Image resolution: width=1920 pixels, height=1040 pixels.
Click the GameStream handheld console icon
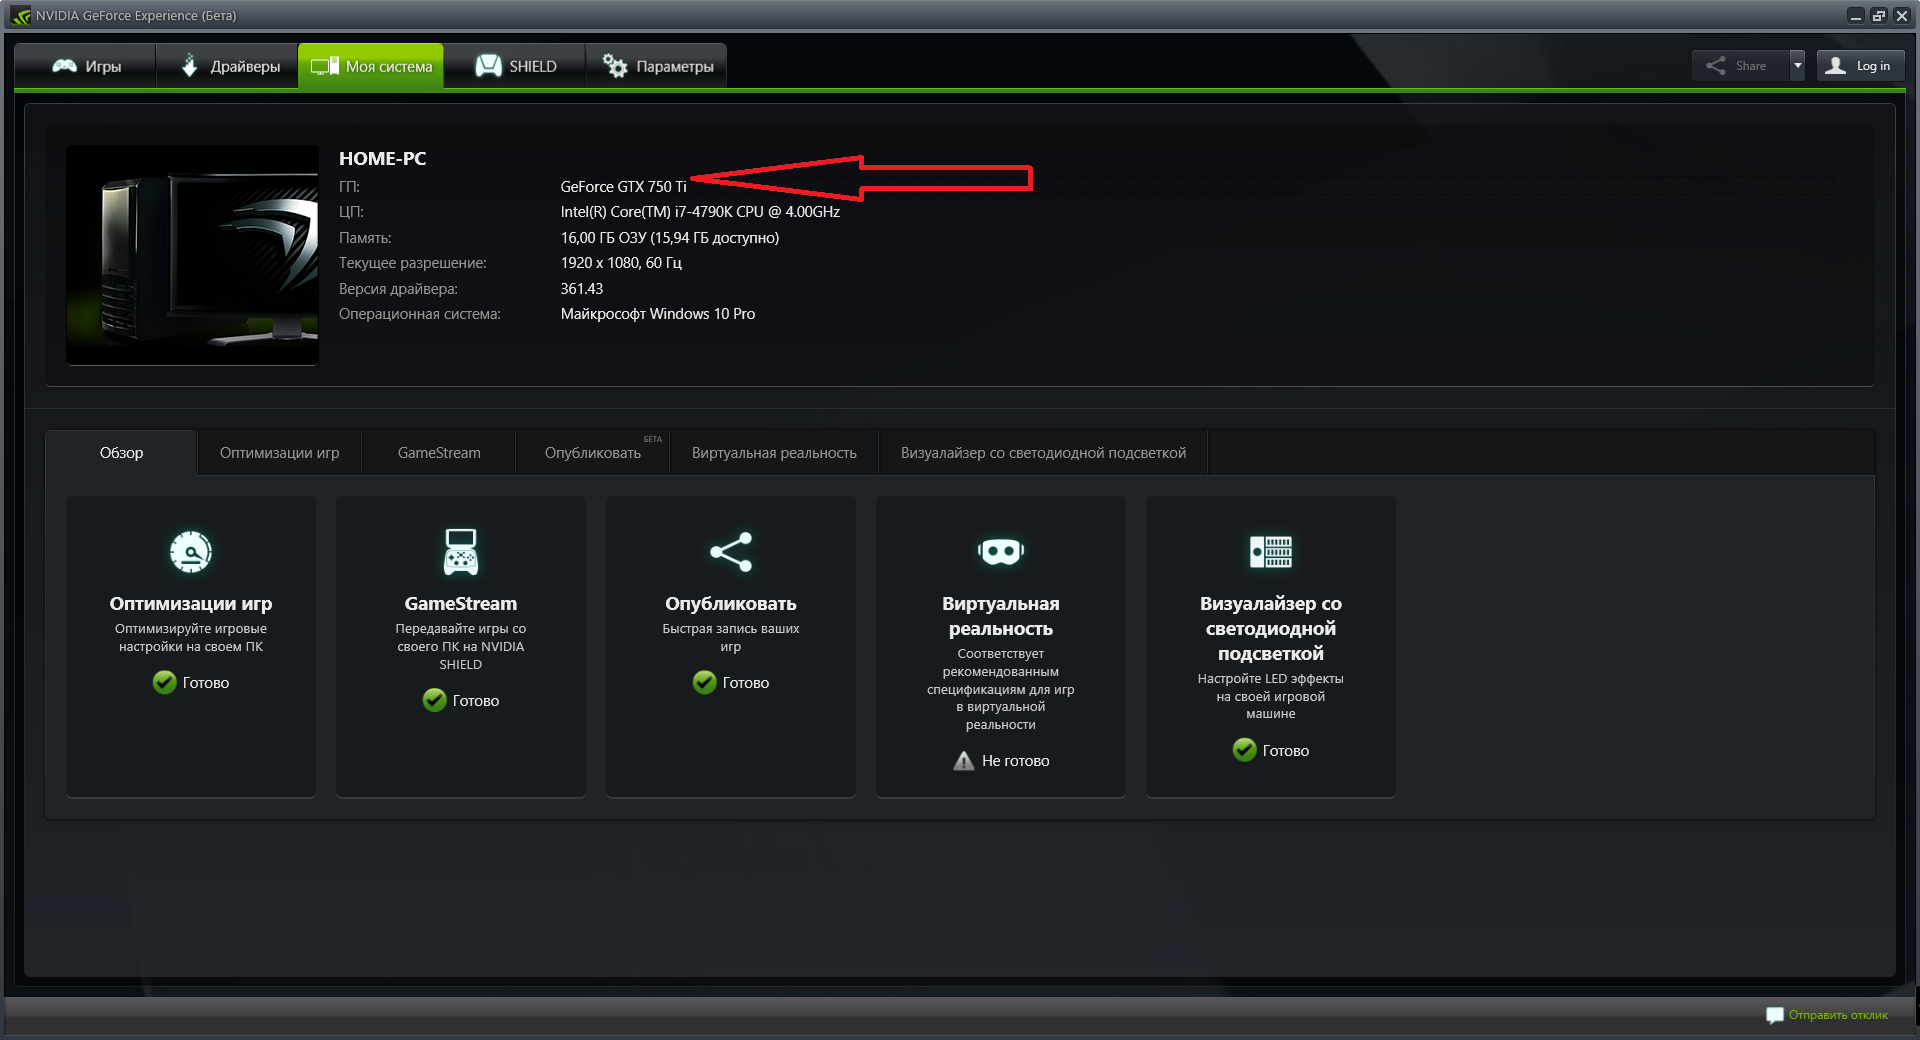point(461,551)
